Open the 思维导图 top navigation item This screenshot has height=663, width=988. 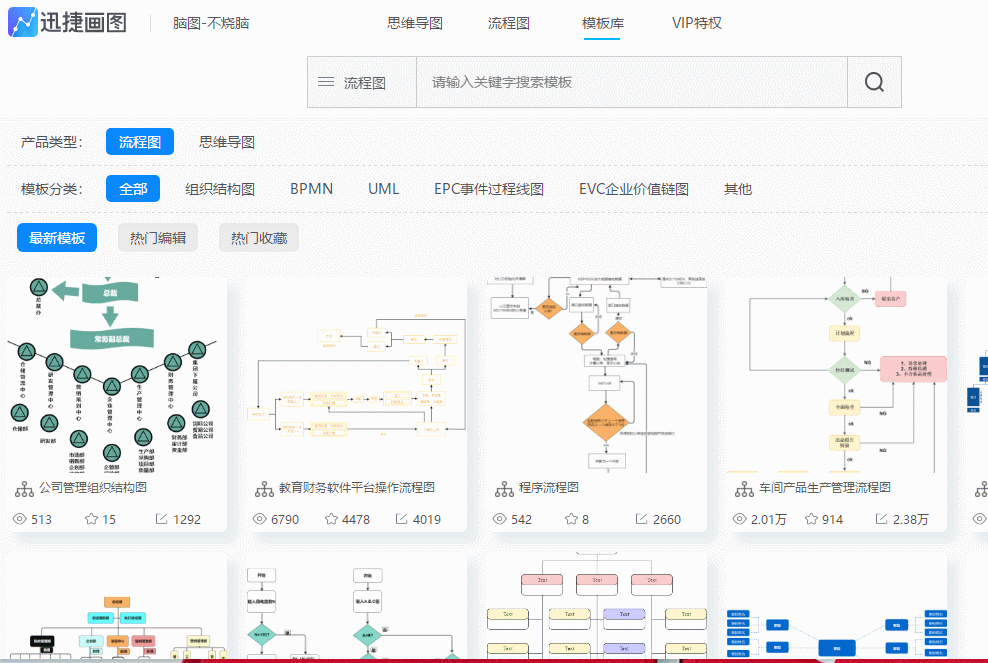click(x=415, y=23)
